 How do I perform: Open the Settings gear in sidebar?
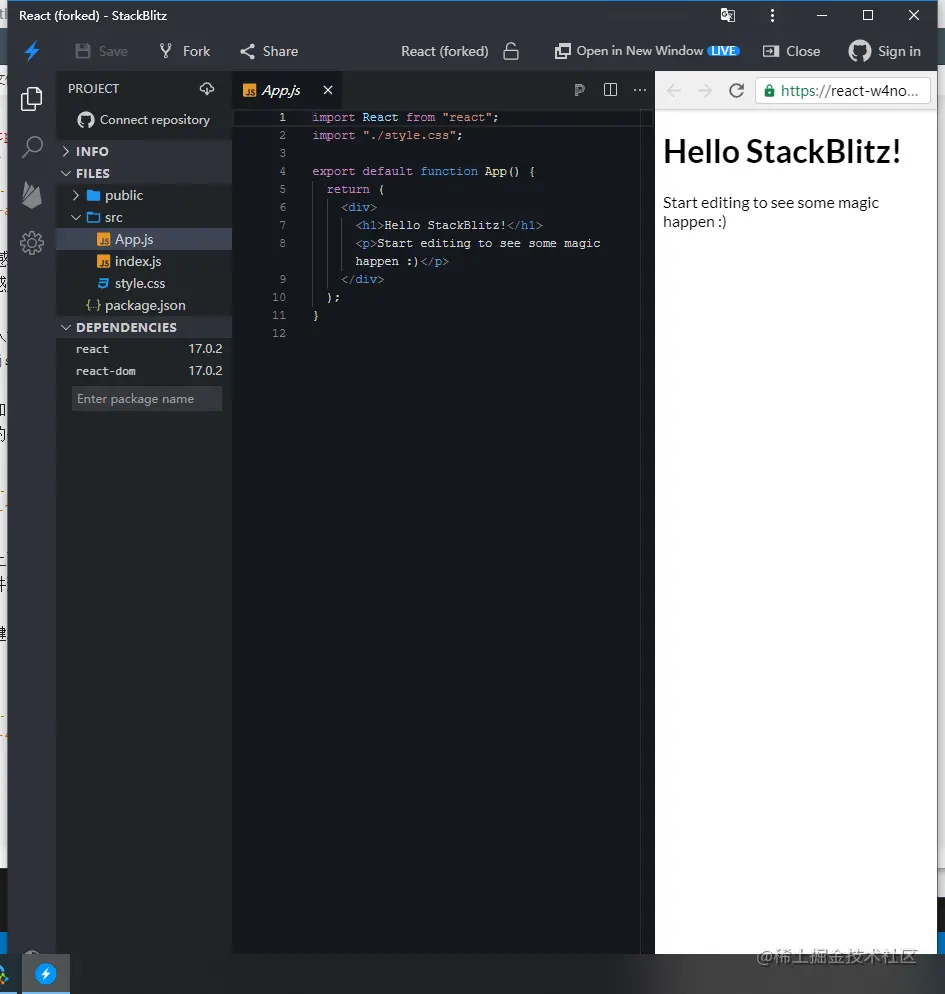(32, 243)
